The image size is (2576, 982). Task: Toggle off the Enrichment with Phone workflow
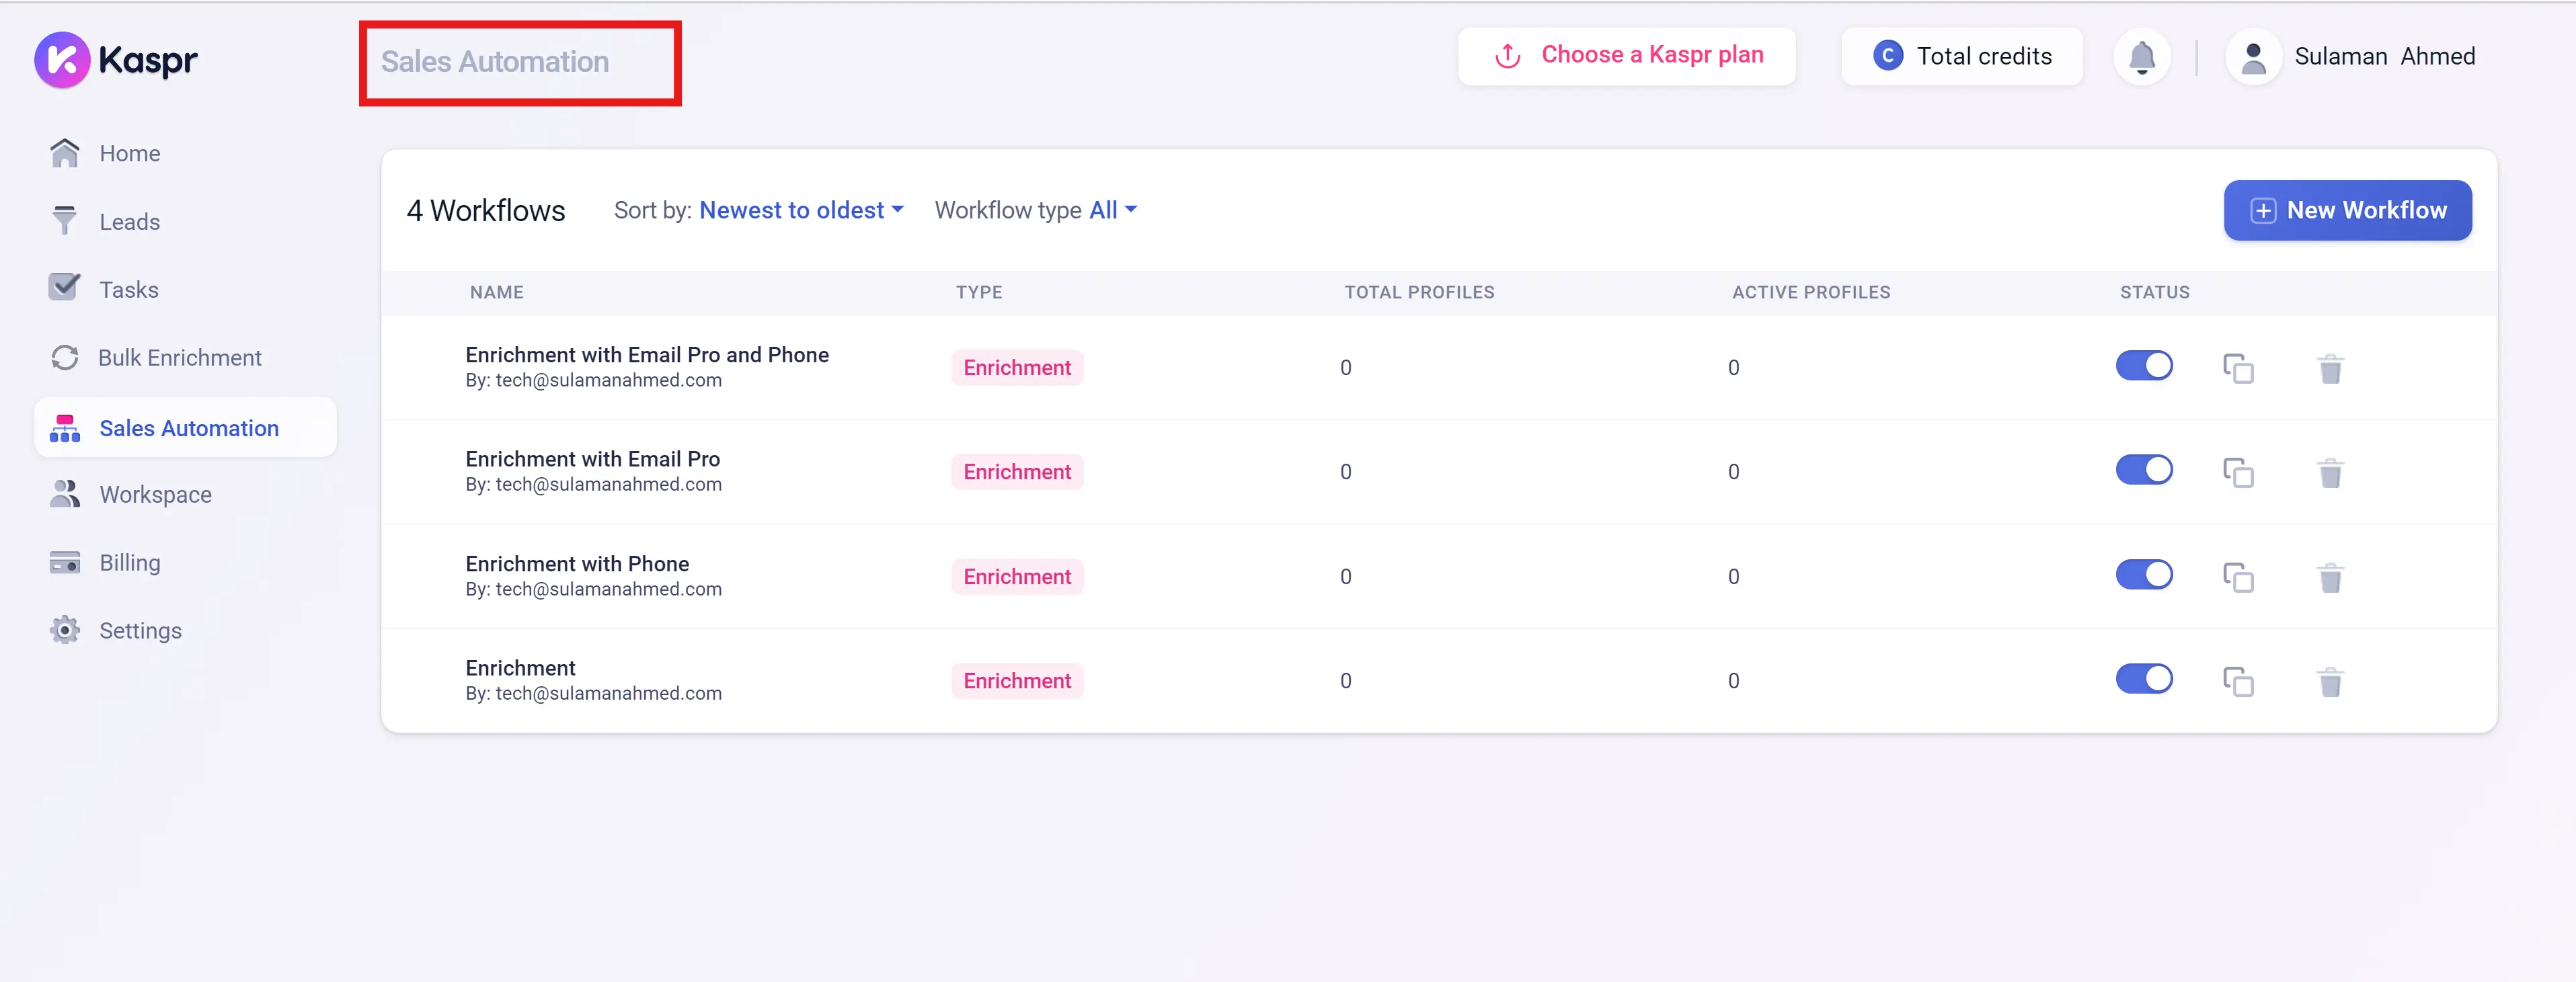pyautogui.click(x=2144, y=575)
